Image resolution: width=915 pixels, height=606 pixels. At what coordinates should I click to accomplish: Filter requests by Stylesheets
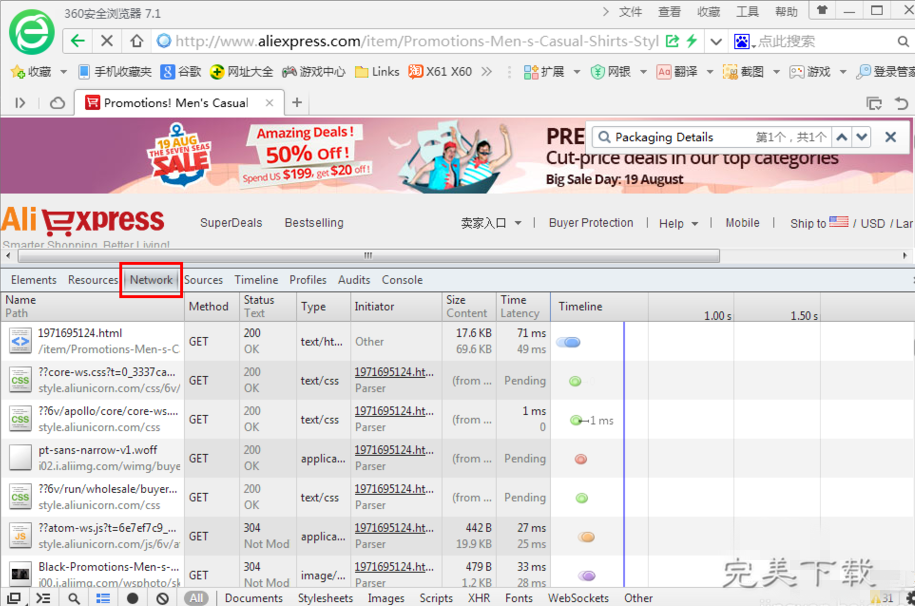click(325, 598)
